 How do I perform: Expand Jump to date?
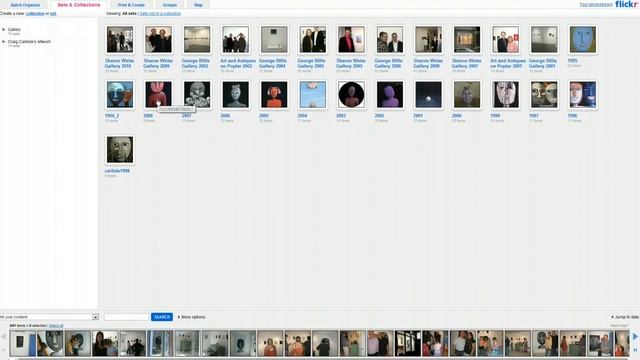pos(625,317)
